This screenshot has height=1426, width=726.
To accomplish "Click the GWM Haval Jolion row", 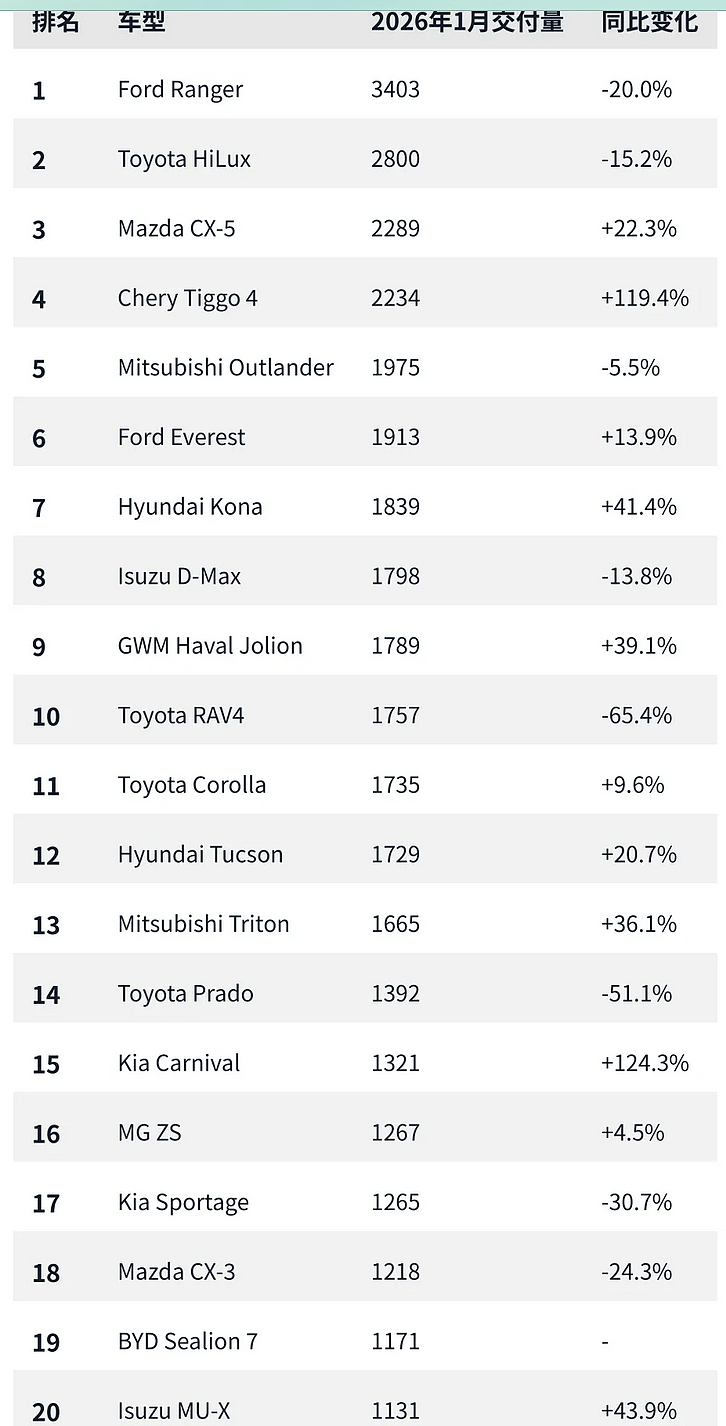I will tap(365, 645).
